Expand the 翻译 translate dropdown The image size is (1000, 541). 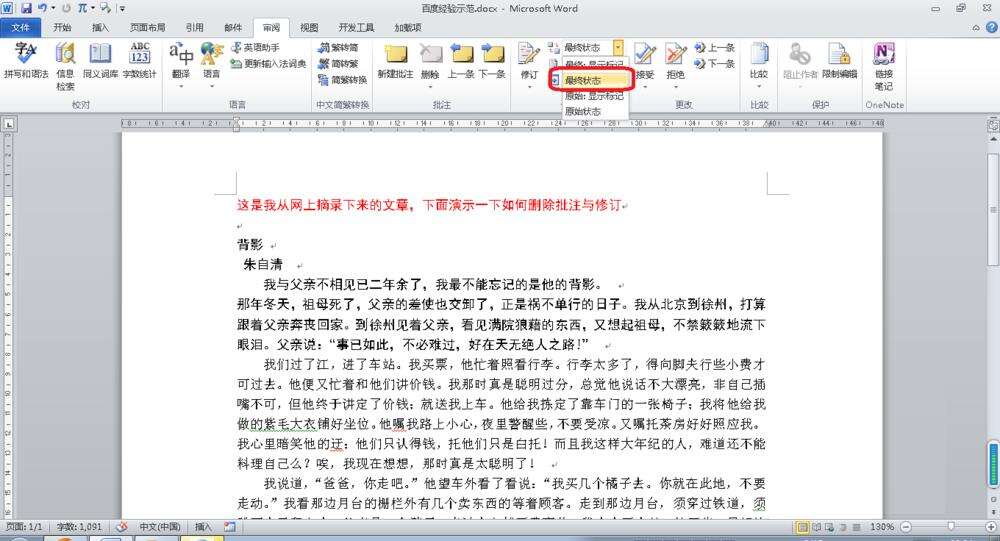coord(181,85)
